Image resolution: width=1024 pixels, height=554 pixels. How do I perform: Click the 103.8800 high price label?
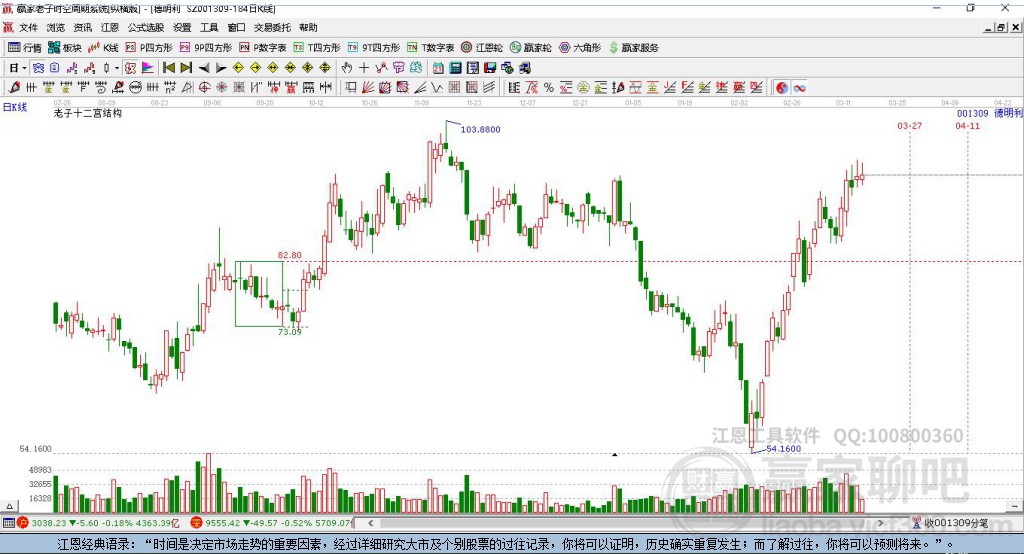[x=481, y=129]
